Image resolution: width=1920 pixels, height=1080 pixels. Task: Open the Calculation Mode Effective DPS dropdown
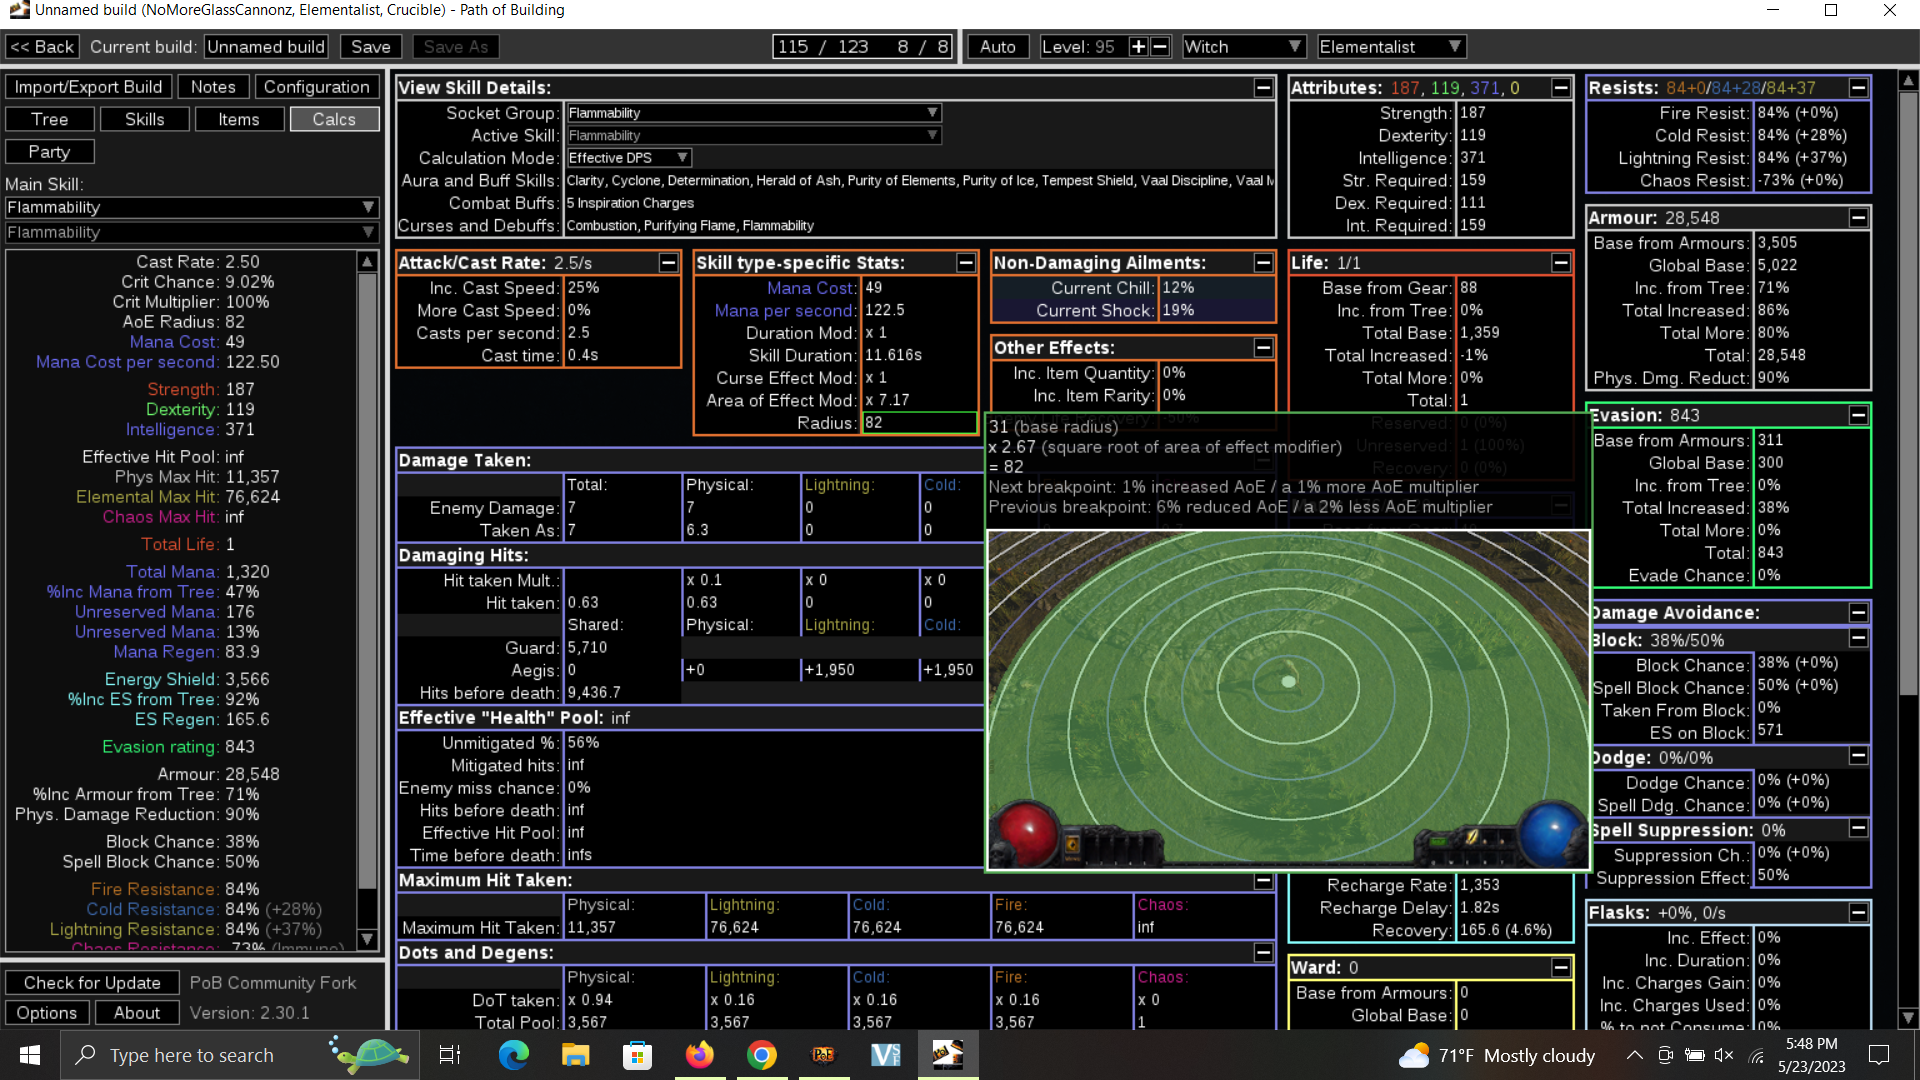629,158
